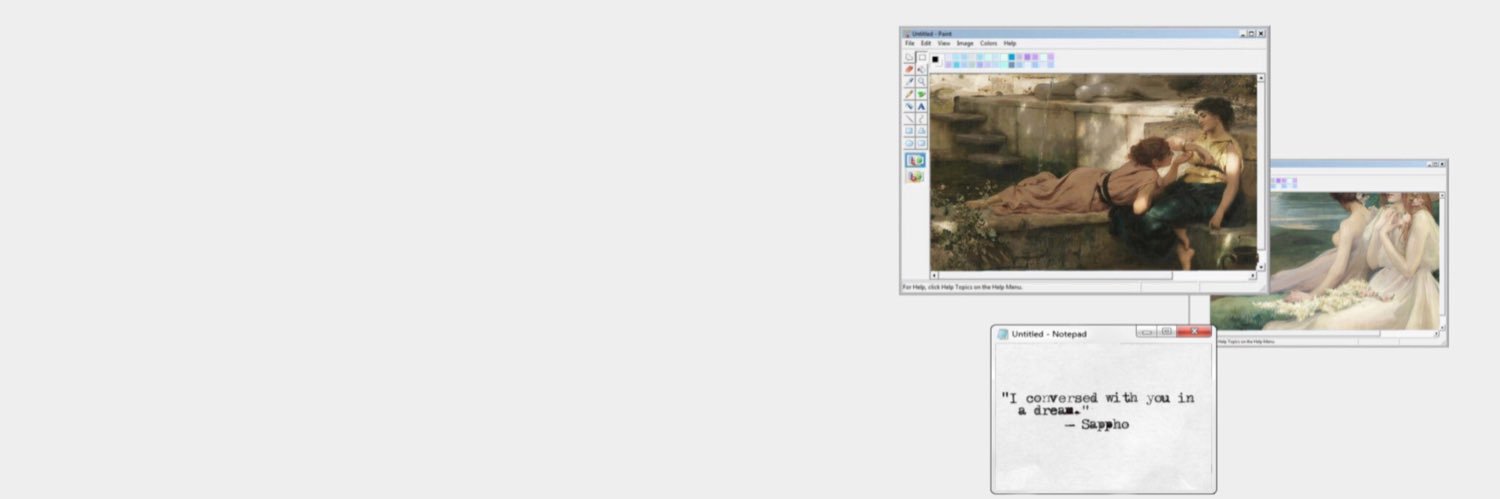Click the "a dream." line in Notepad

click(1054, 411)
